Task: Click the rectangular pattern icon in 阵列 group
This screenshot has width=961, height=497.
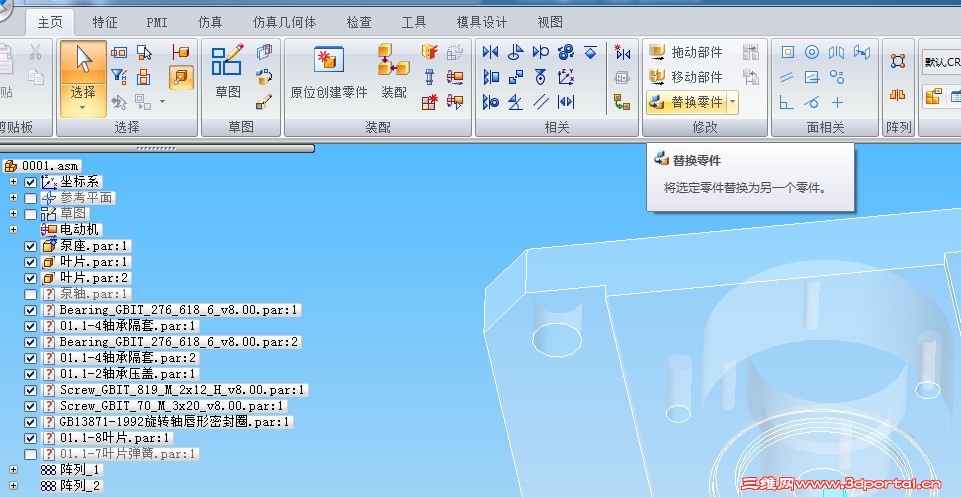Action: tap(898, 61)
